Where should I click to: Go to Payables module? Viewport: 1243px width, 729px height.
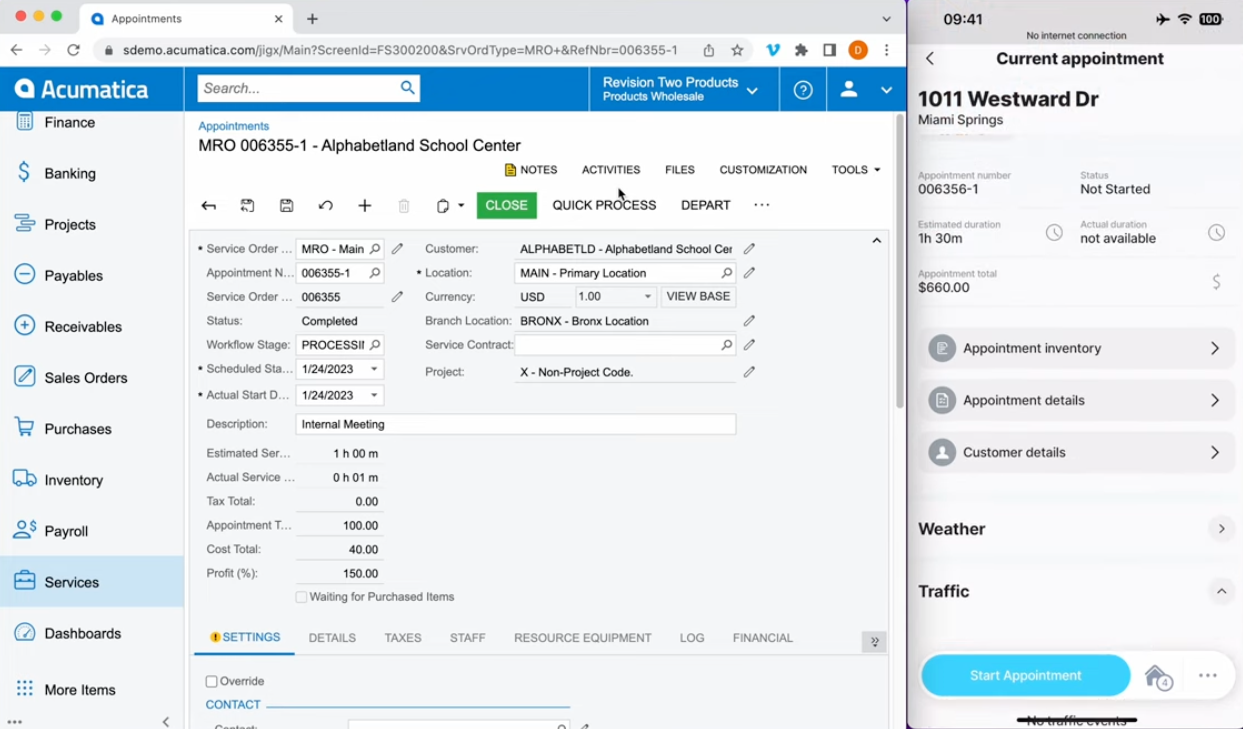point(73,275)
